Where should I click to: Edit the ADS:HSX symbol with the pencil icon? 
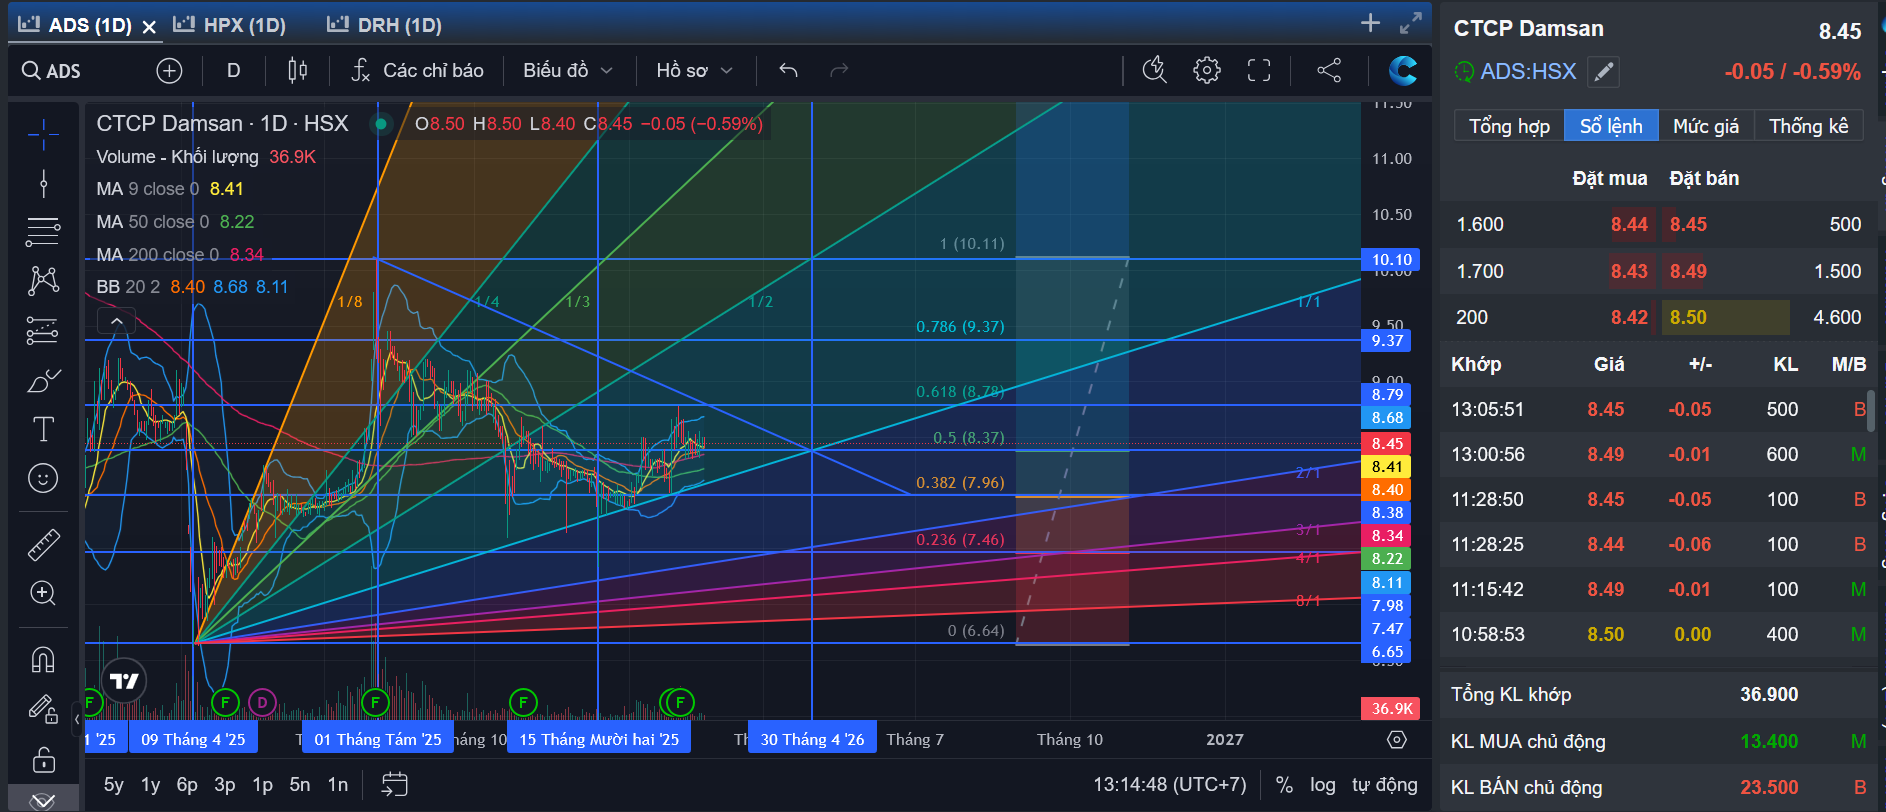1603,72
